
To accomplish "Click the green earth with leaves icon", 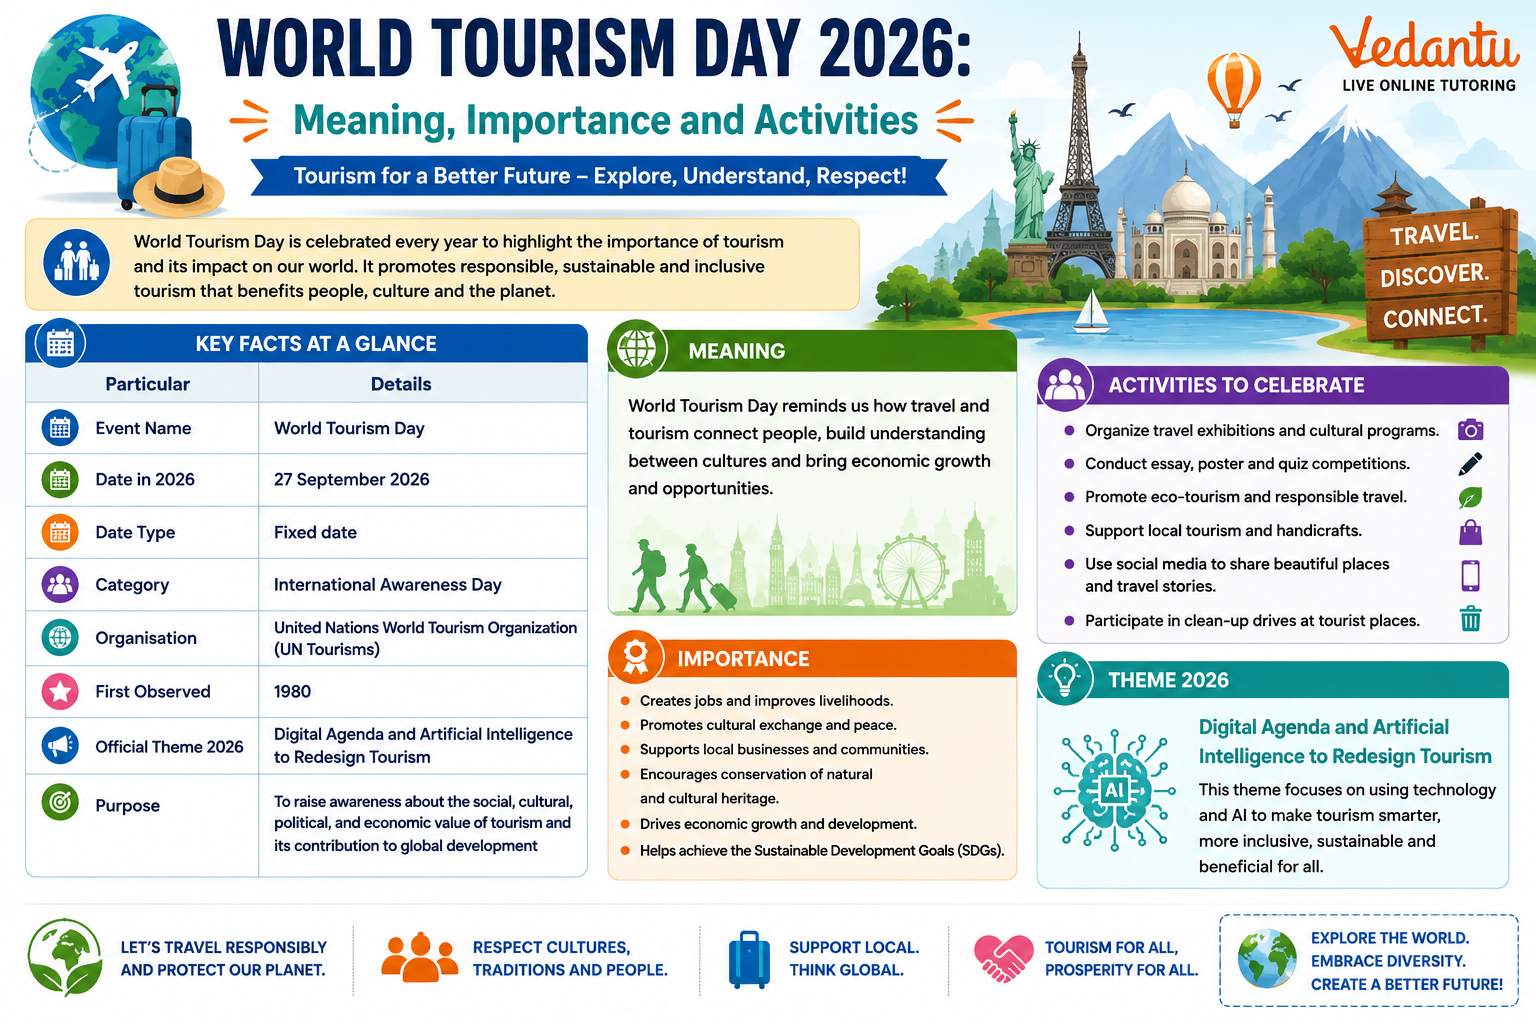I will tap(65, 957).
